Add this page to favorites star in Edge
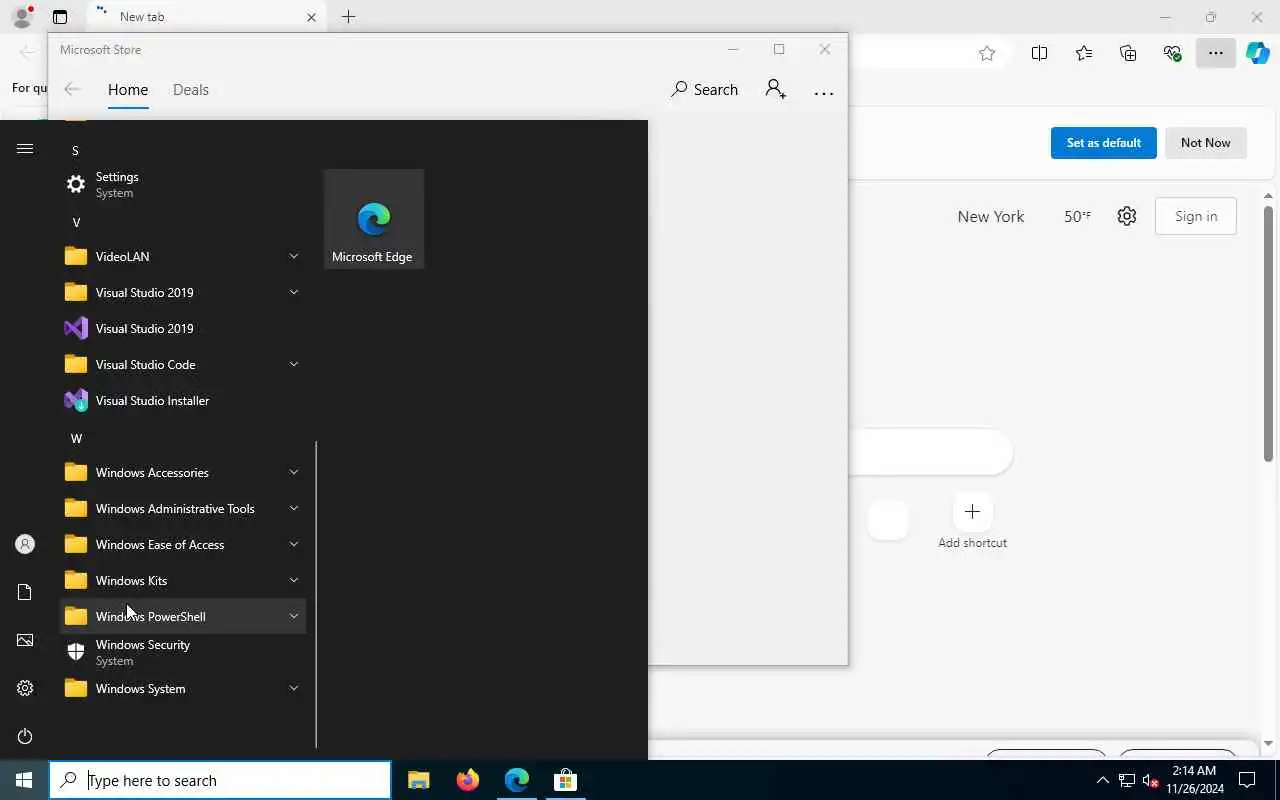 [987, 54]
